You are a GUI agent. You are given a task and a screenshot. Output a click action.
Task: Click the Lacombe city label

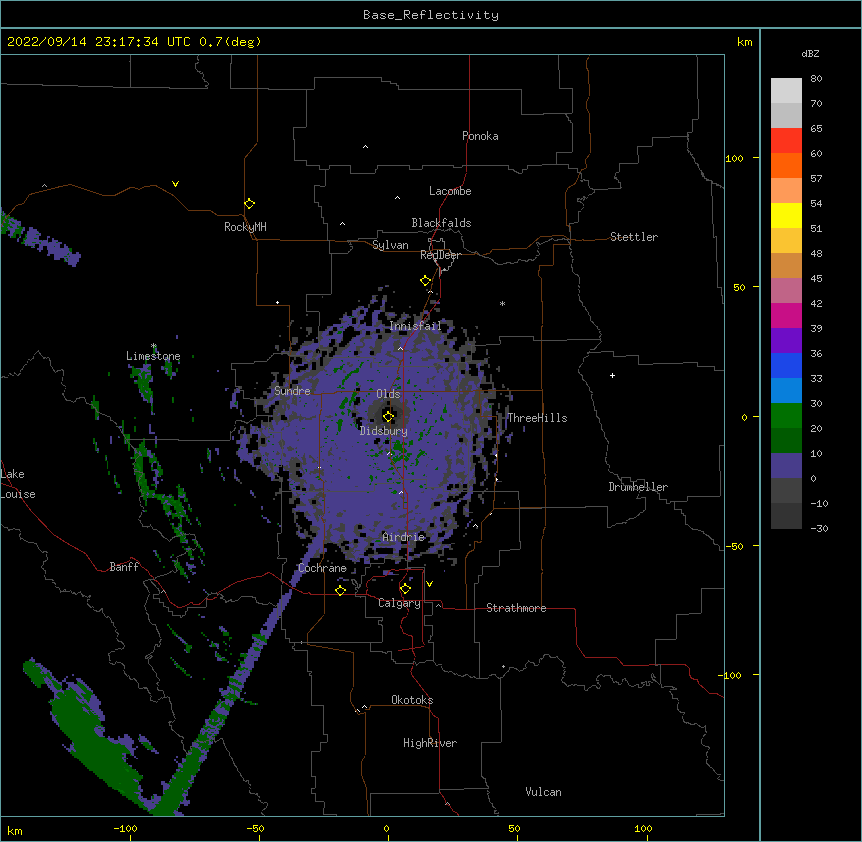point(450,191)
